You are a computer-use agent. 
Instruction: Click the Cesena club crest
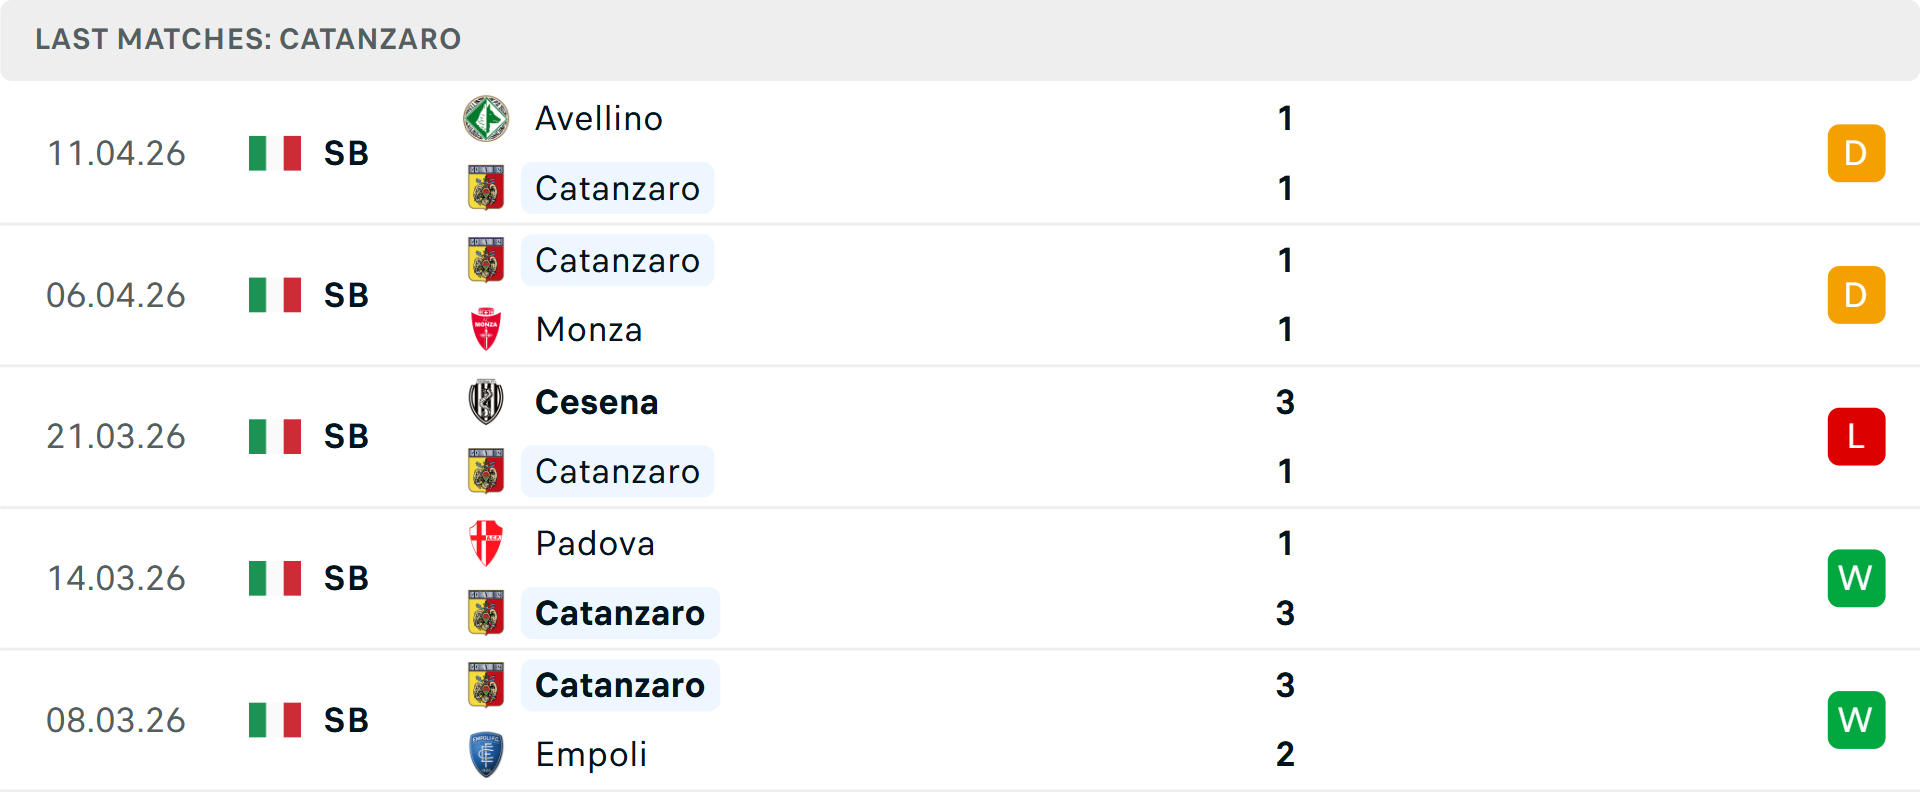tap(486, 402)
